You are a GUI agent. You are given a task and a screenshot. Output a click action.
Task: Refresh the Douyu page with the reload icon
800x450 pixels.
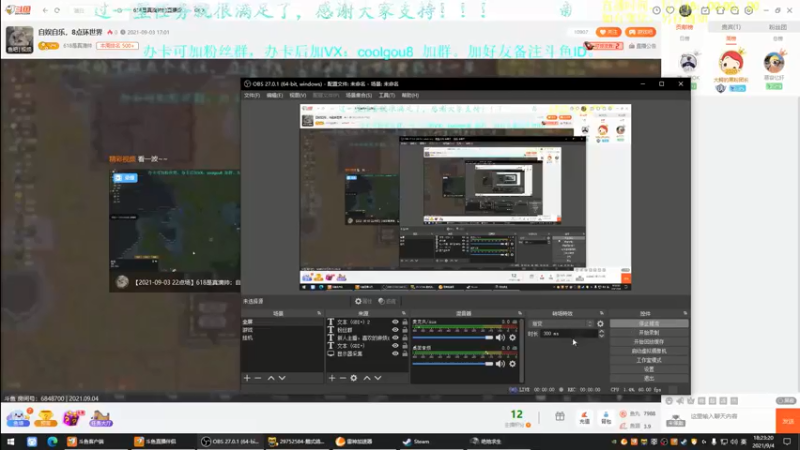point(57,10)
